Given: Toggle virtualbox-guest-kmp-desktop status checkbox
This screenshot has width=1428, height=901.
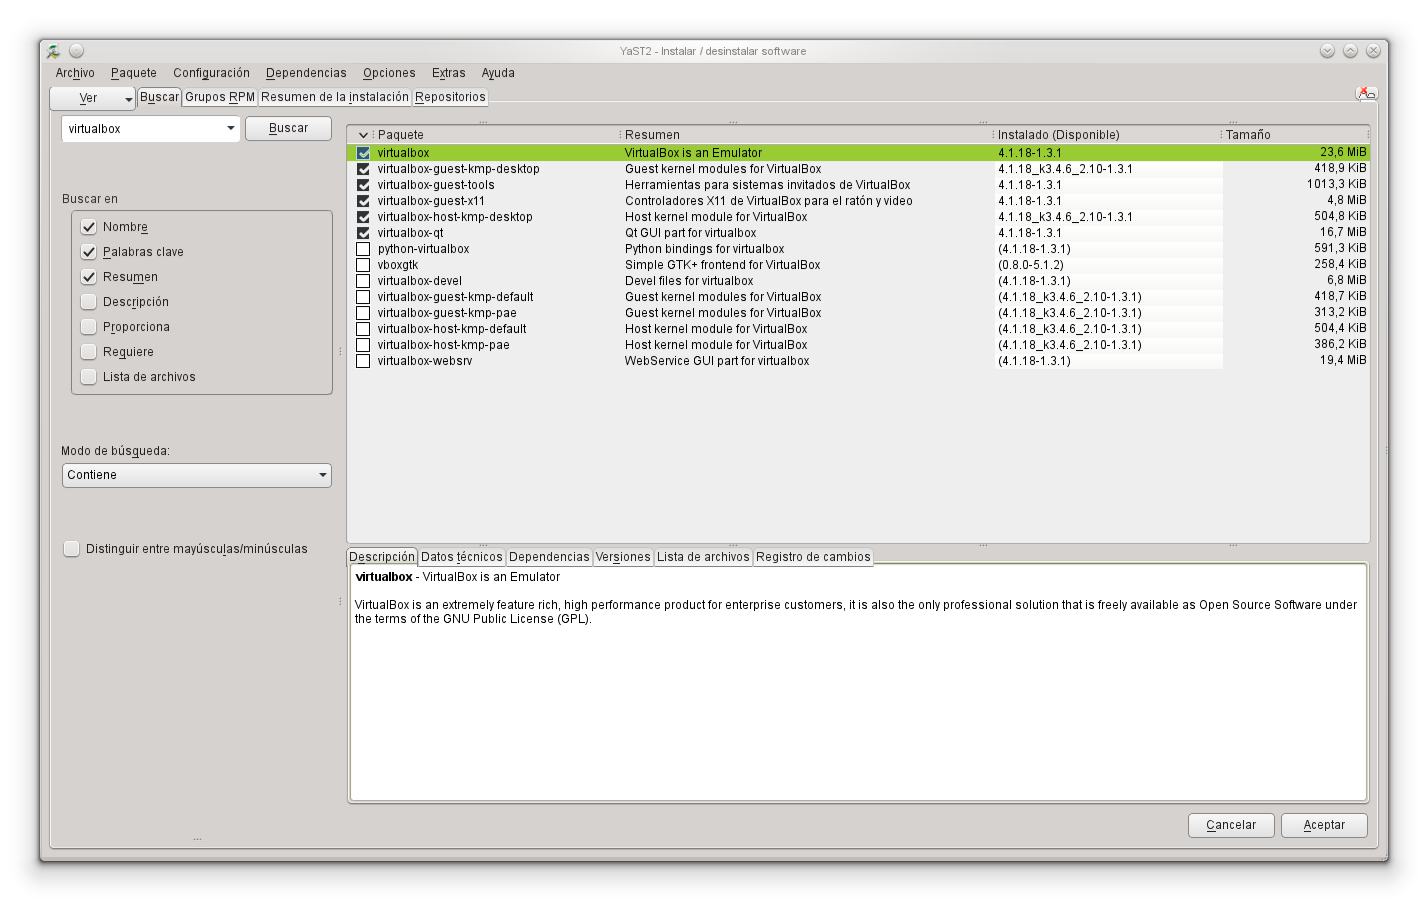Looking at the screenshot, I should tap(363, 169).
